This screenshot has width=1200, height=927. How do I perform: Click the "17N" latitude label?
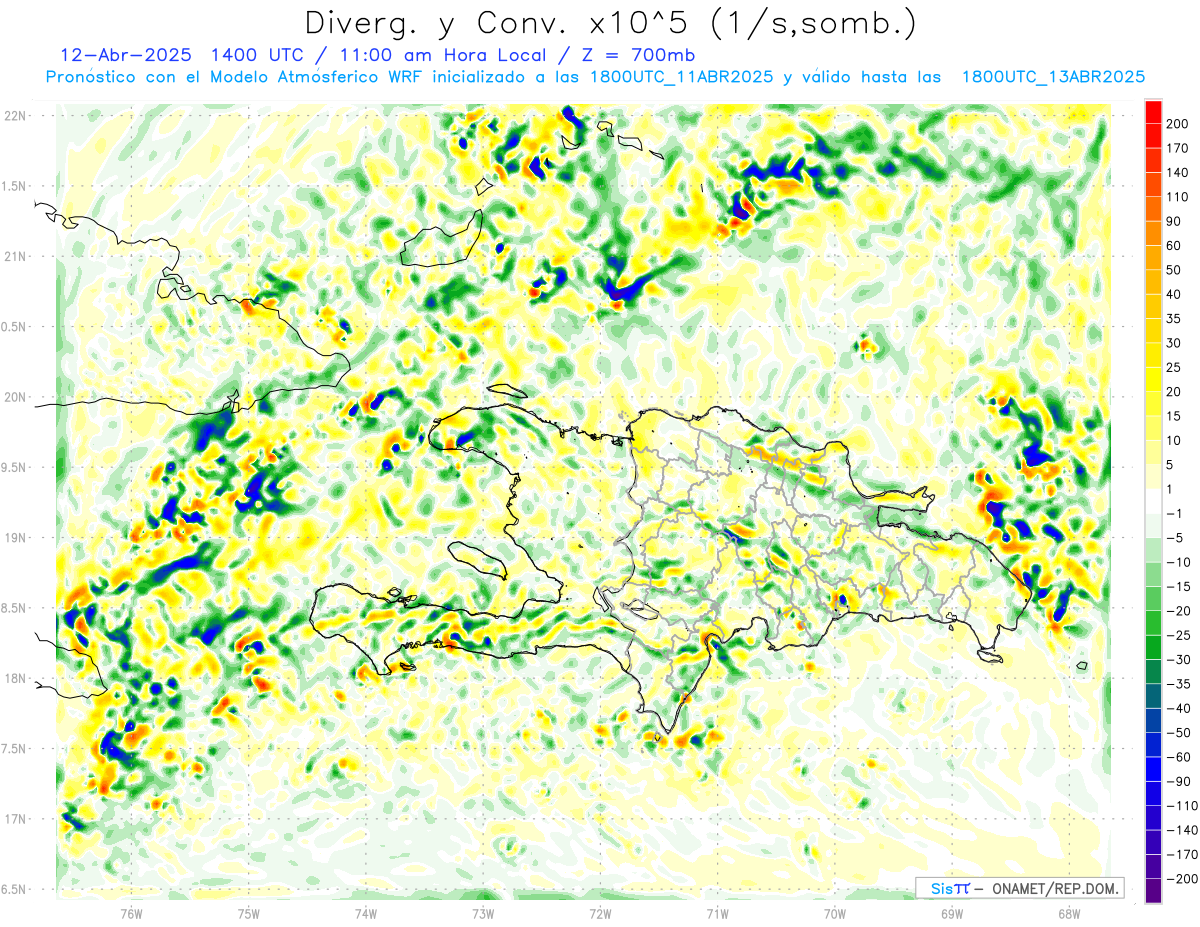15,819
